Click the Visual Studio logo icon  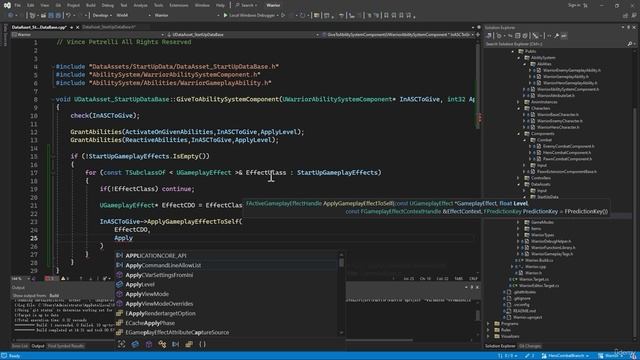(x=6, y=5)
